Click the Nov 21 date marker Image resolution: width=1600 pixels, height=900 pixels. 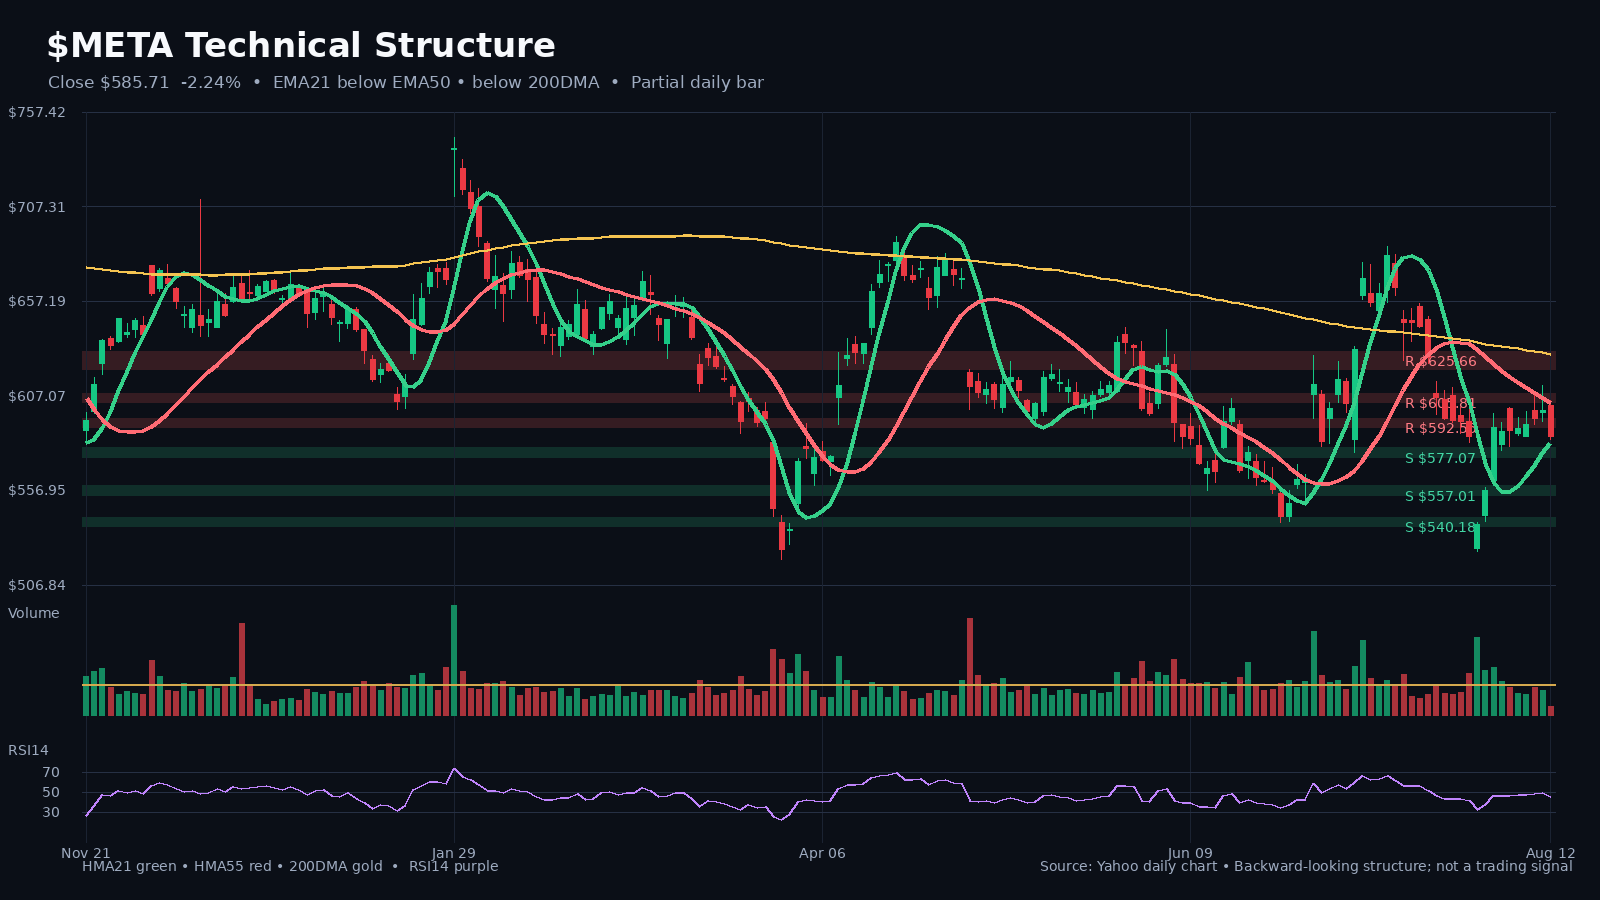pyautogui.click(x=86, y=853)
